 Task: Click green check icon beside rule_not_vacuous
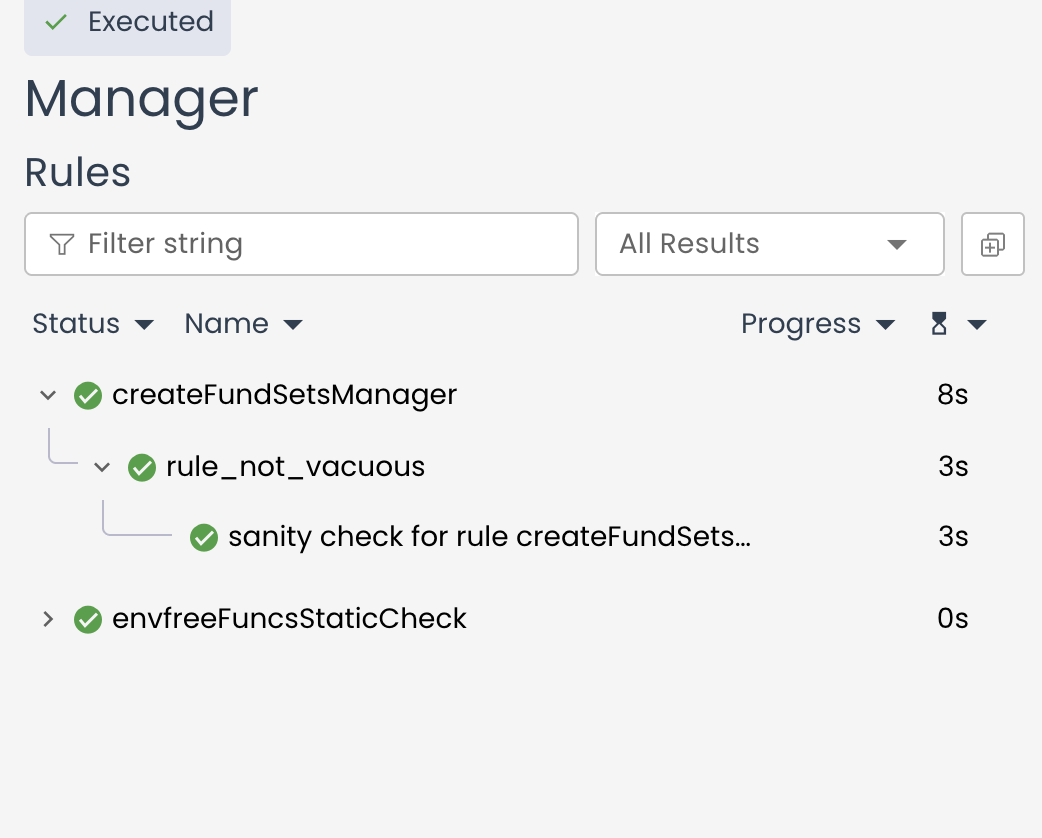142,467
